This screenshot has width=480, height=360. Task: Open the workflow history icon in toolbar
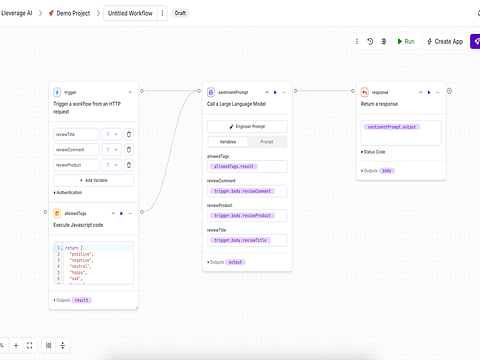pos(370,41)
